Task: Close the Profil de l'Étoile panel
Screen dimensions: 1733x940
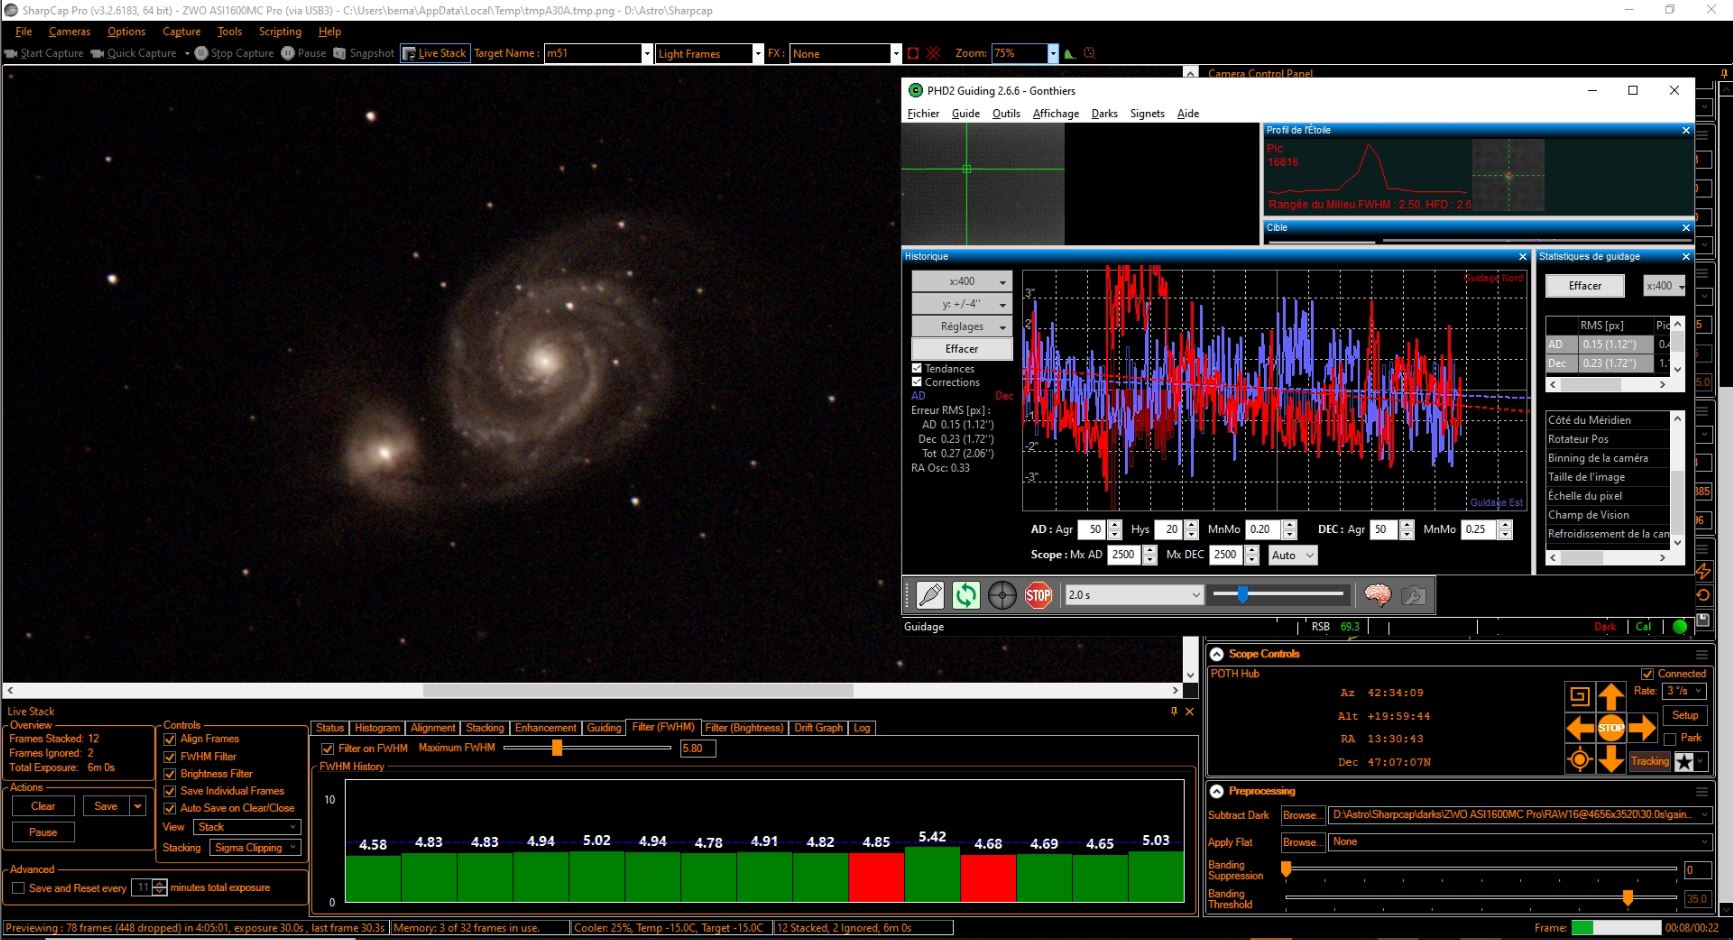Action: pos(1686,131)
